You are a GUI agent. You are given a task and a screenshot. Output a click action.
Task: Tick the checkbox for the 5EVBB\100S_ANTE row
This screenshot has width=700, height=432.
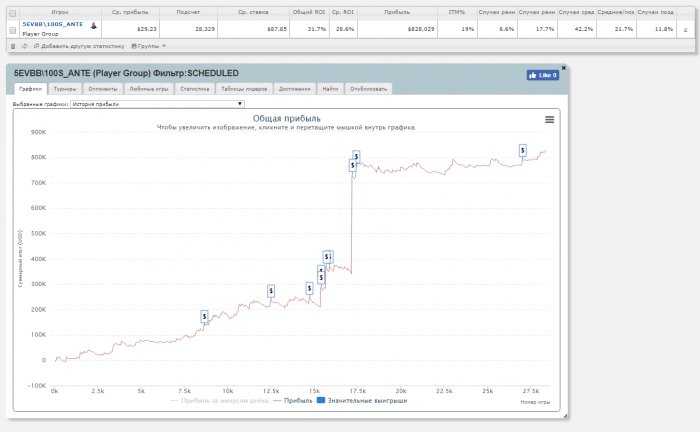click(12, 30)
